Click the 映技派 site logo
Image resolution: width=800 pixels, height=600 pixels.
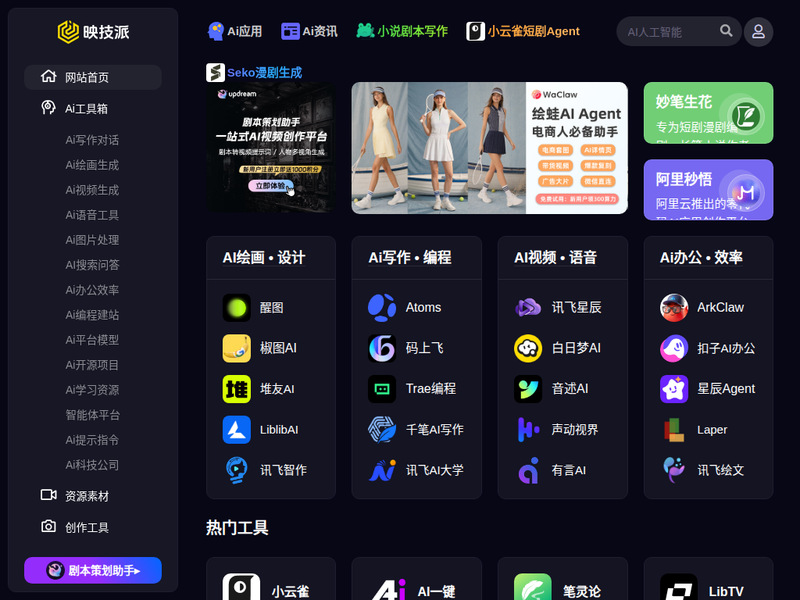93,32
